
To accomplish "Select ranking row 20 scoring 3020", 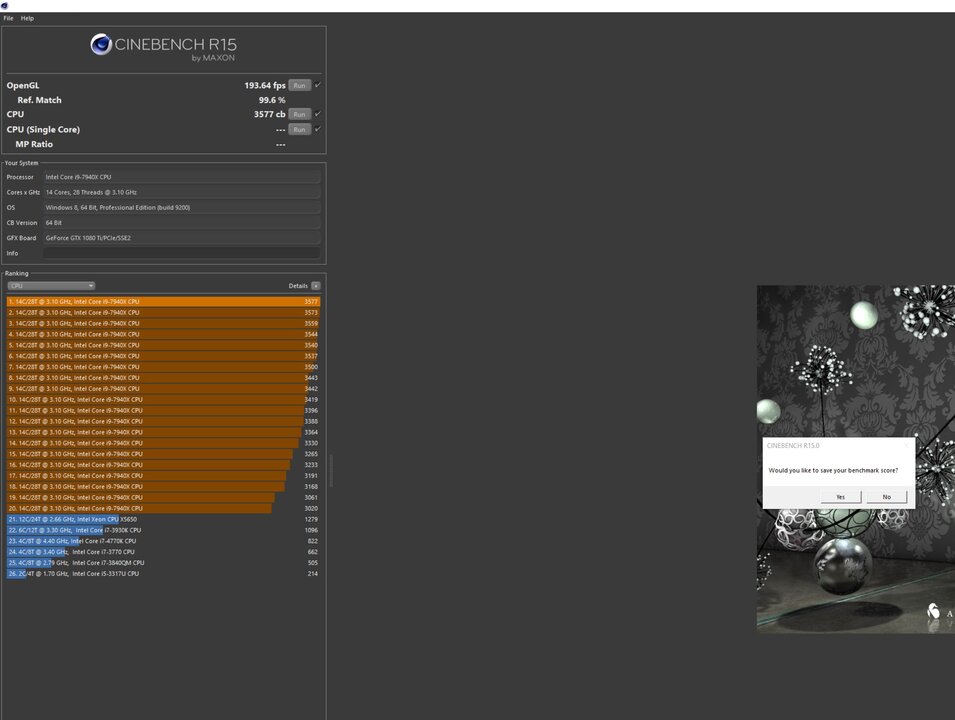I will (x=163, y=509).
